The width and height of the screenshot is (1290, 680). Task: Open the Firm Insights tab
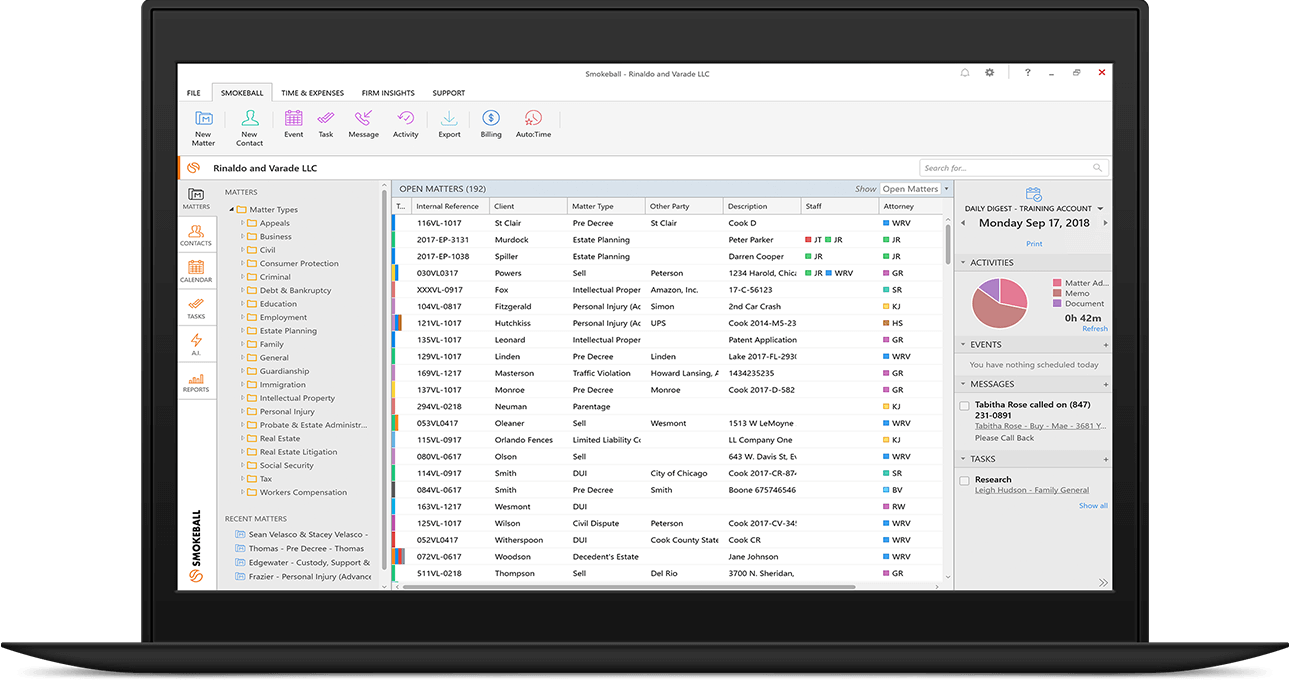388,93
